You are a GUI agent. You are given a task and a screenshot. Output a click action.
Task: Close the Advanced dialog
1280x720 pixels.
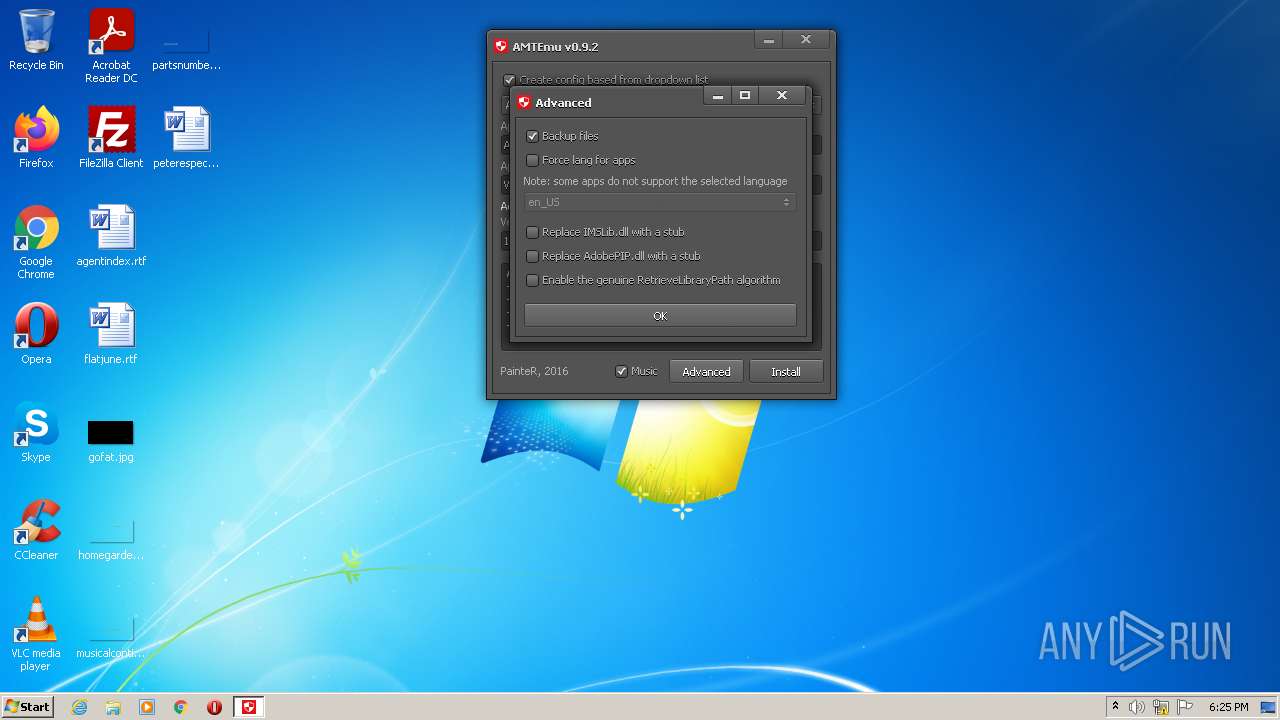point(782,95)
